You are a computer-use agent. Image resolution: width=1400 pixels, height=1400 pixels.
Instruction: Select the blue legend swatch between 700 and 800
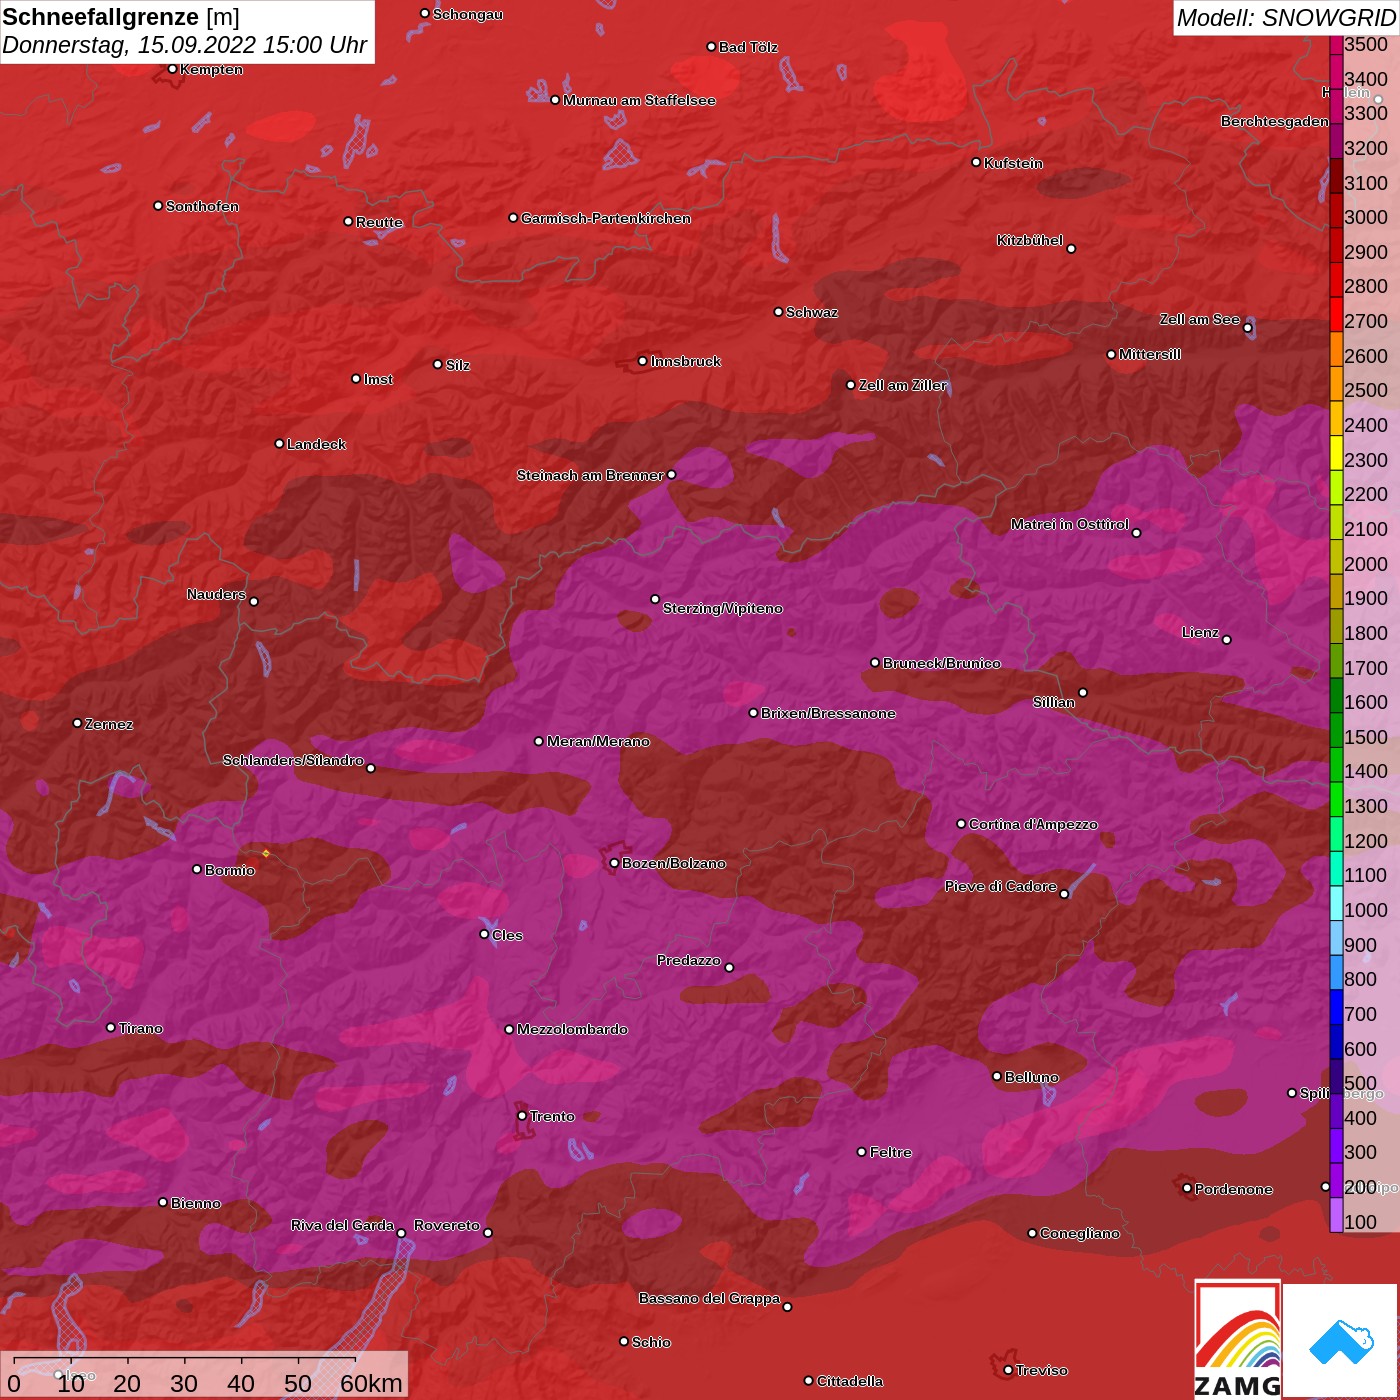pos(1336,1005)
